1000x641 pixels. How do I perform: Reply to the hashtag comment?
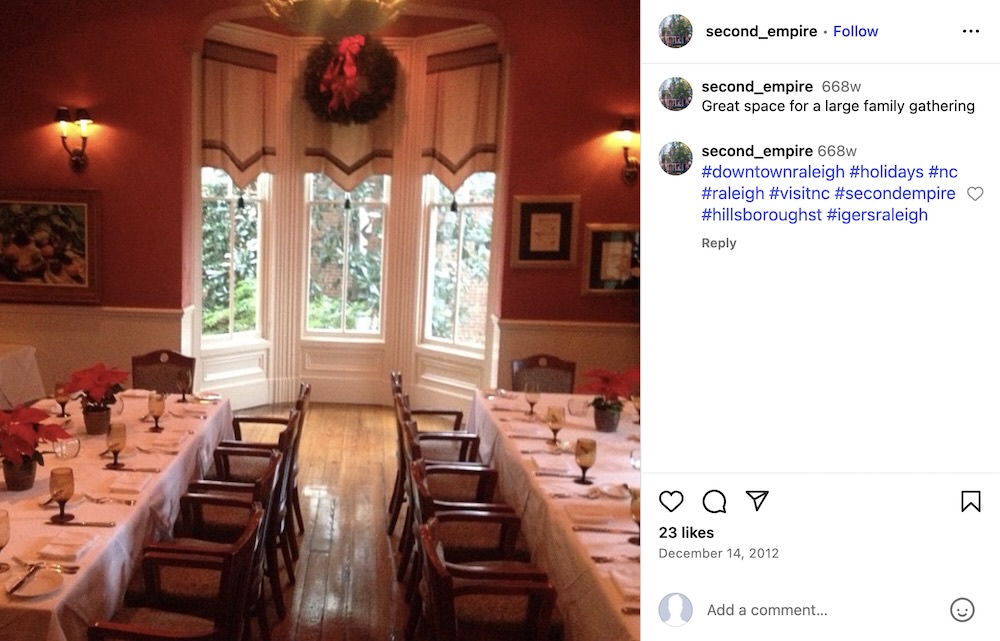(719, 243)
